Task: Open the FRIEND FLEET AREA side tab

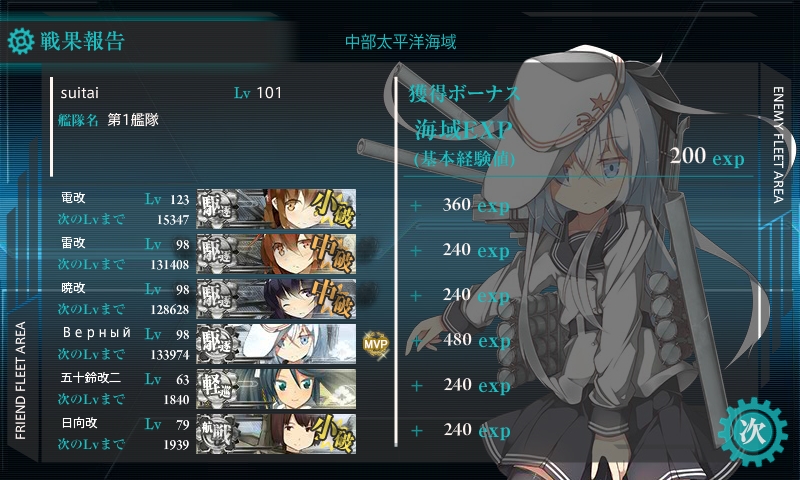Action: coord(20,381)
